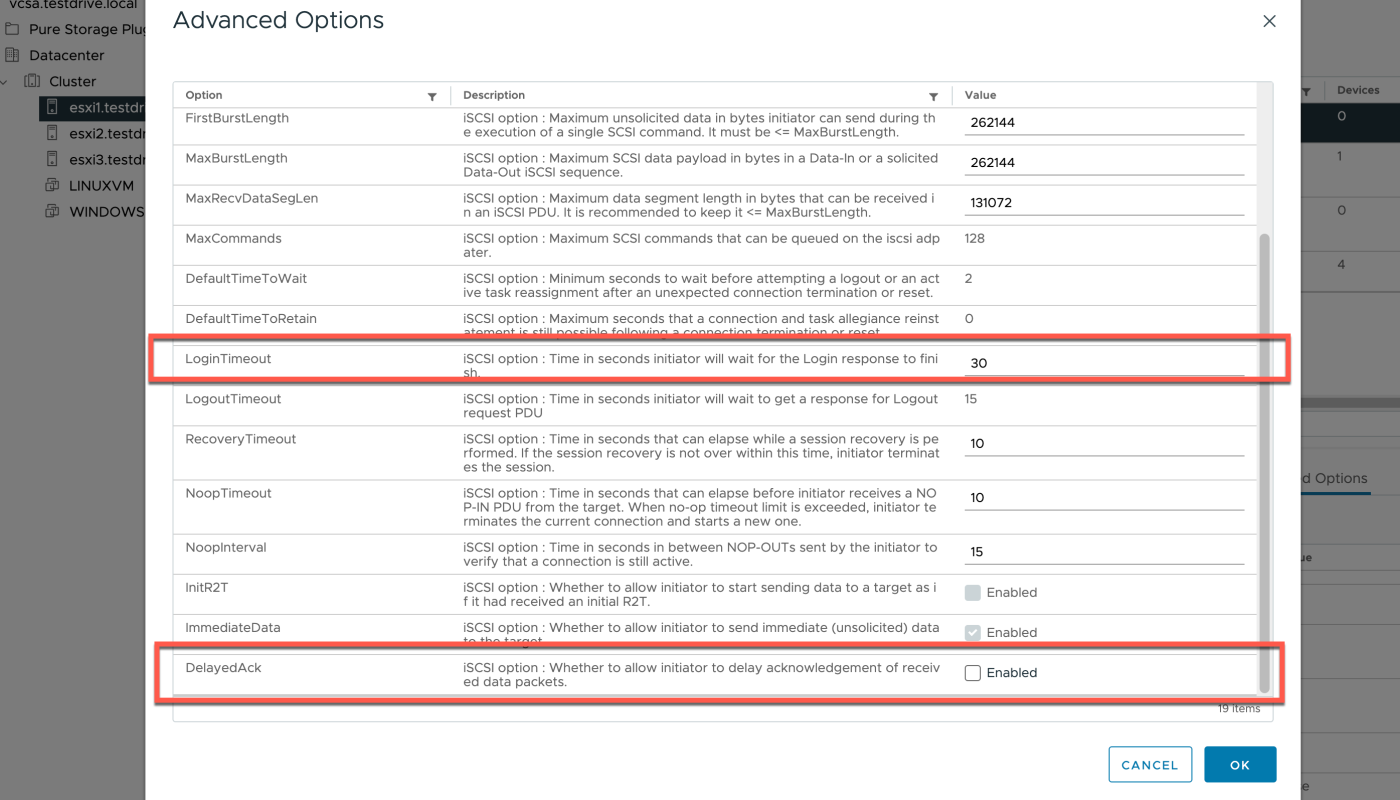Open the Description column filter
Image resolution: width=1400 pixels, height=800 pixels.
click(933, 96)
